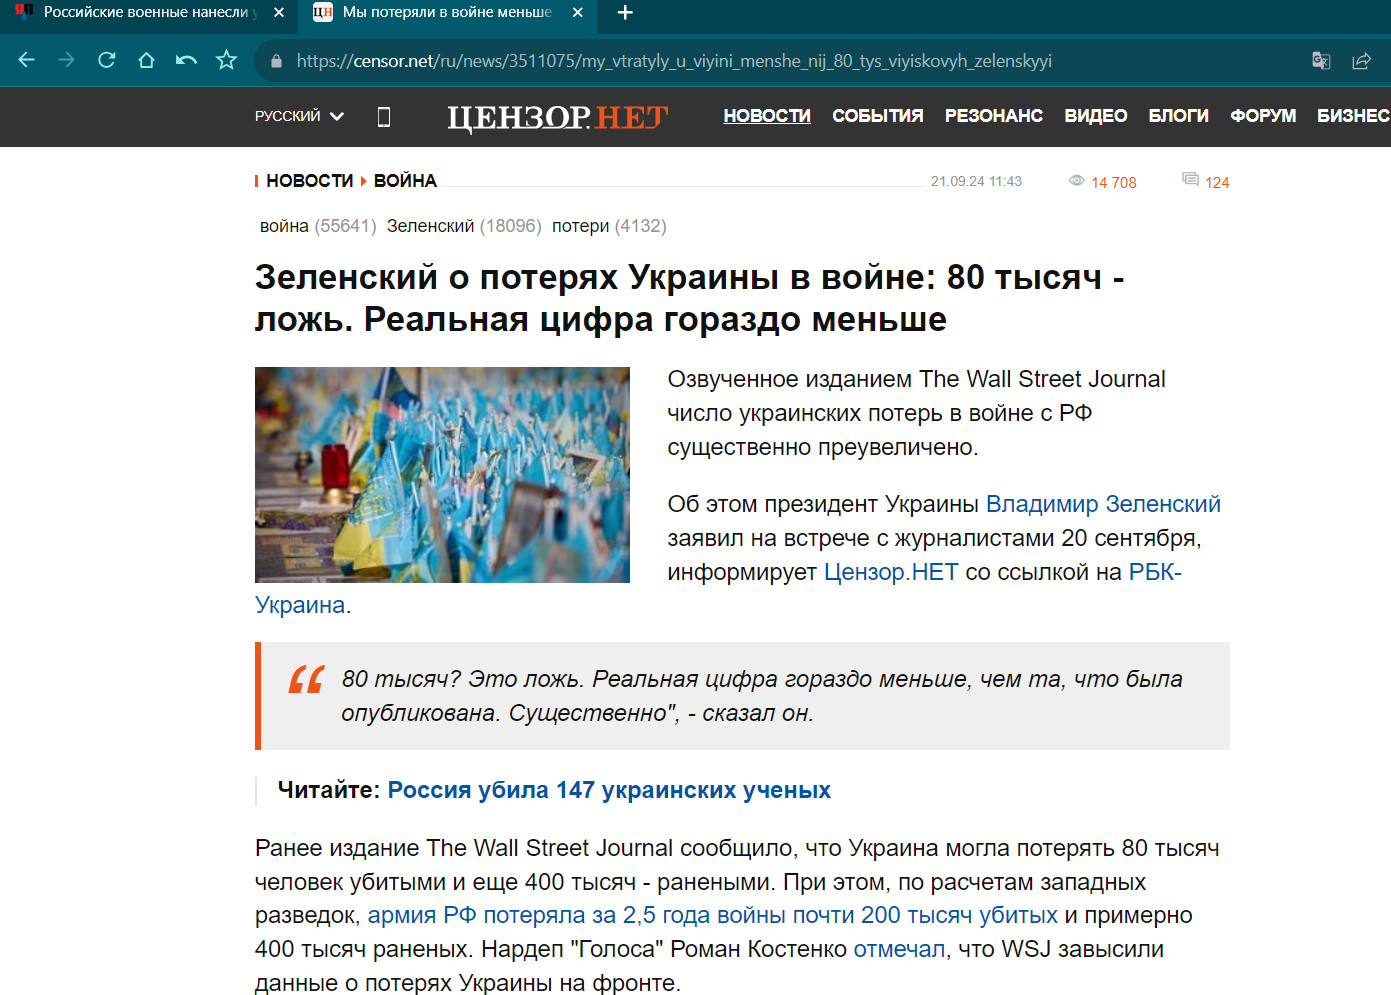This screenshot has height=995, width=1391.
Task: Open the СОБЫТИЯ menu item
Action: tap(878, 116)
